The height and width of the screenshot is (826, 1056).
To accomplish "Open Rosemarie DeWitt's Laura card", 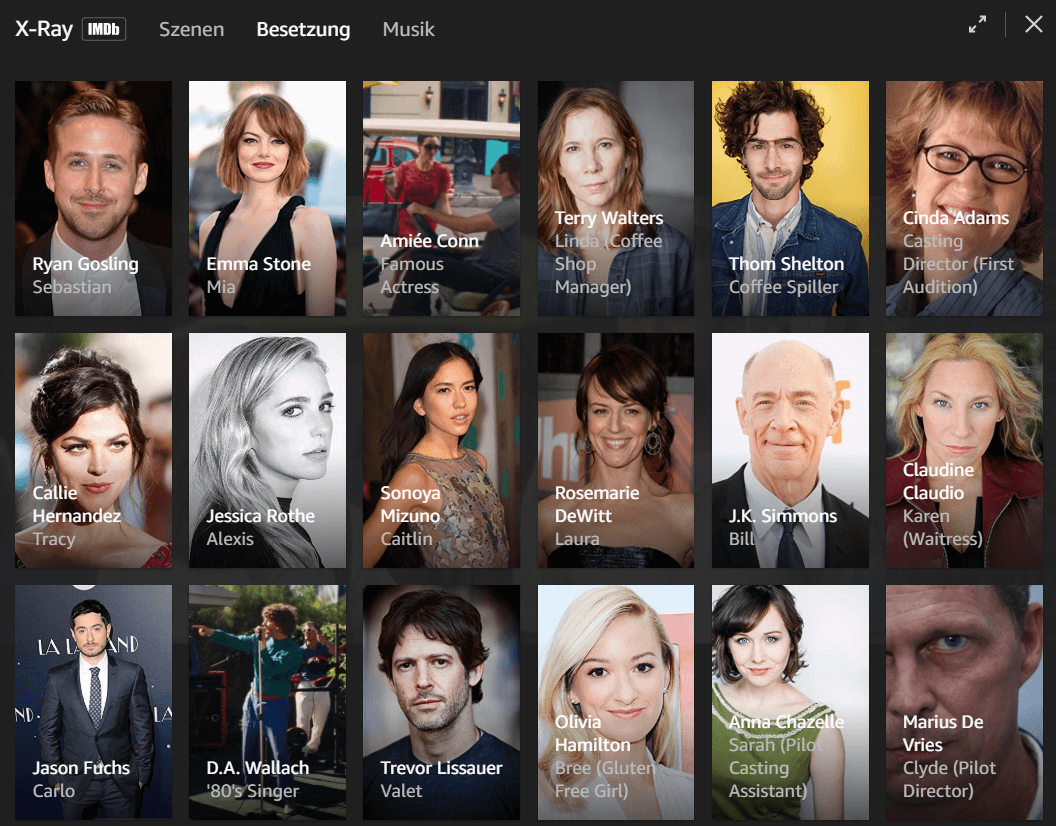I will (616, 451).
